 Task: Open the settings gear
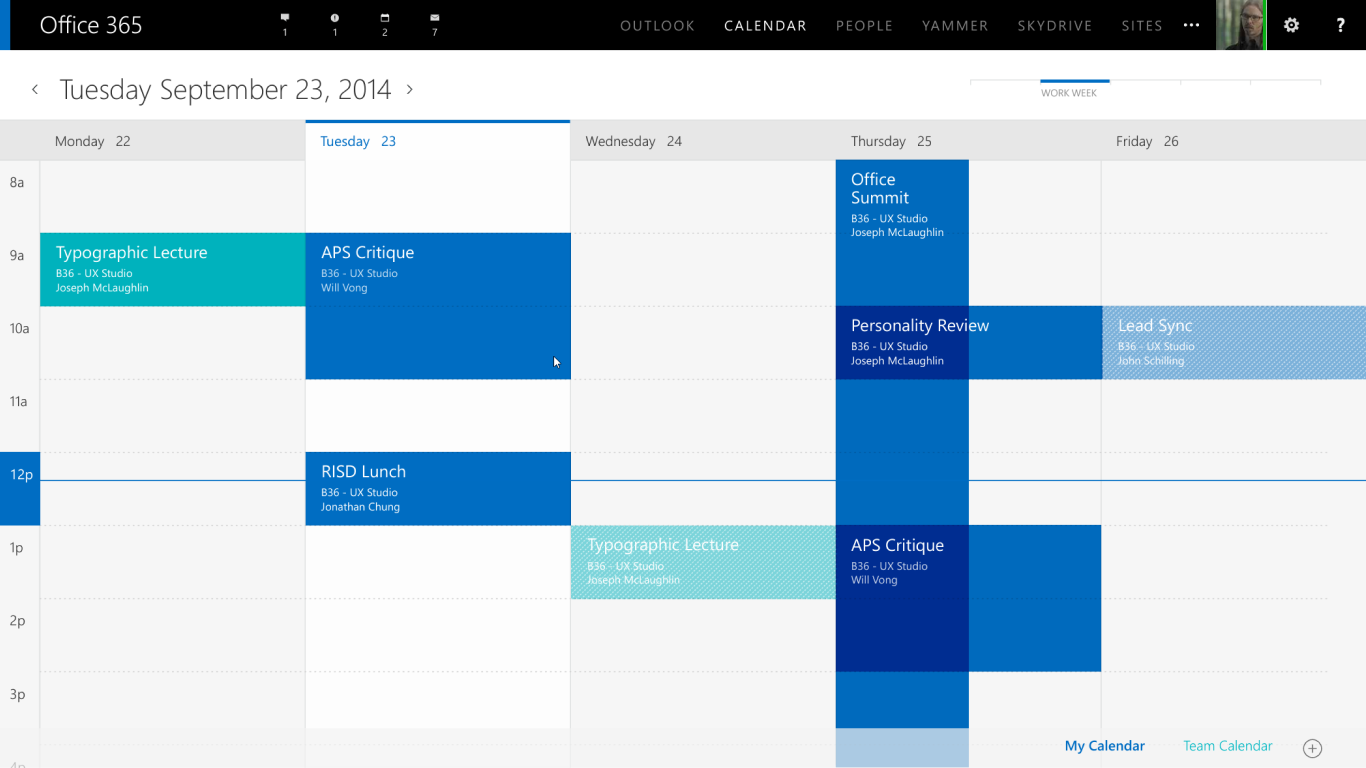click(1291, 25)
